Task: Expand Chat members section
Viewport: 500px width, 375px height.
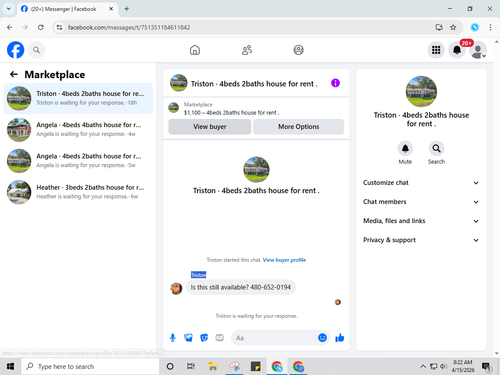Action: pos(421,202)
